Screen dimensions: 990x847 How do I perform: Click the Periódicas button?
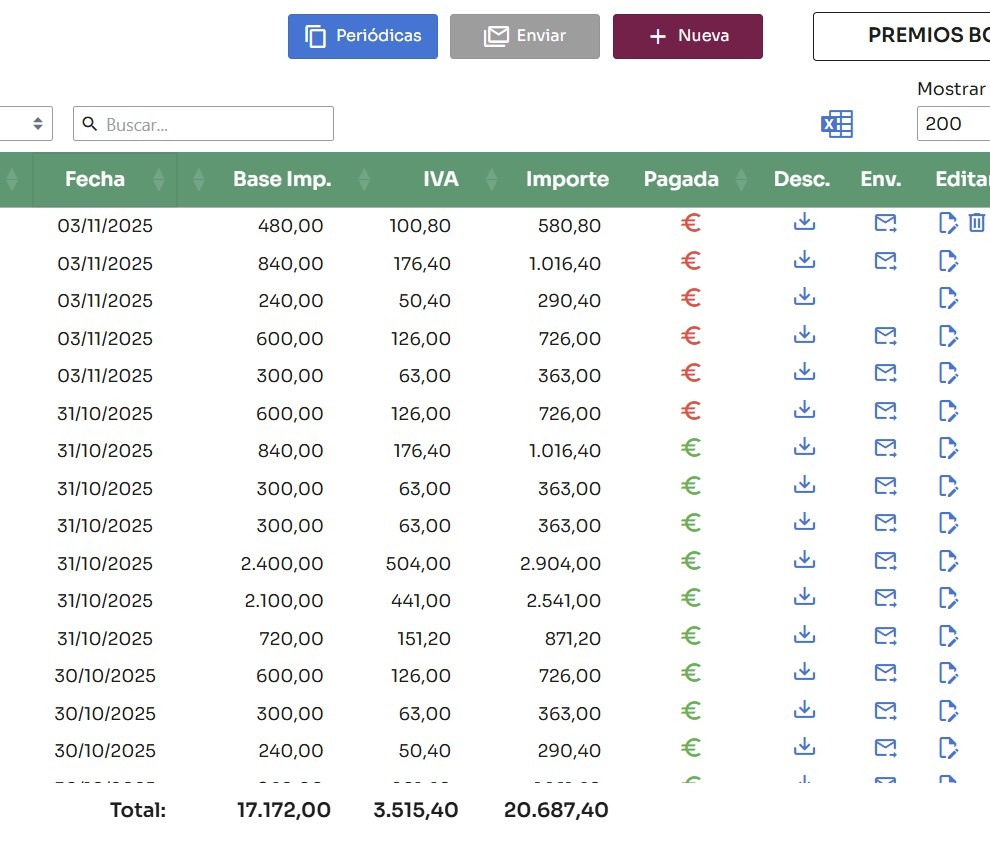pyautogui.click(x=363, y=36)
